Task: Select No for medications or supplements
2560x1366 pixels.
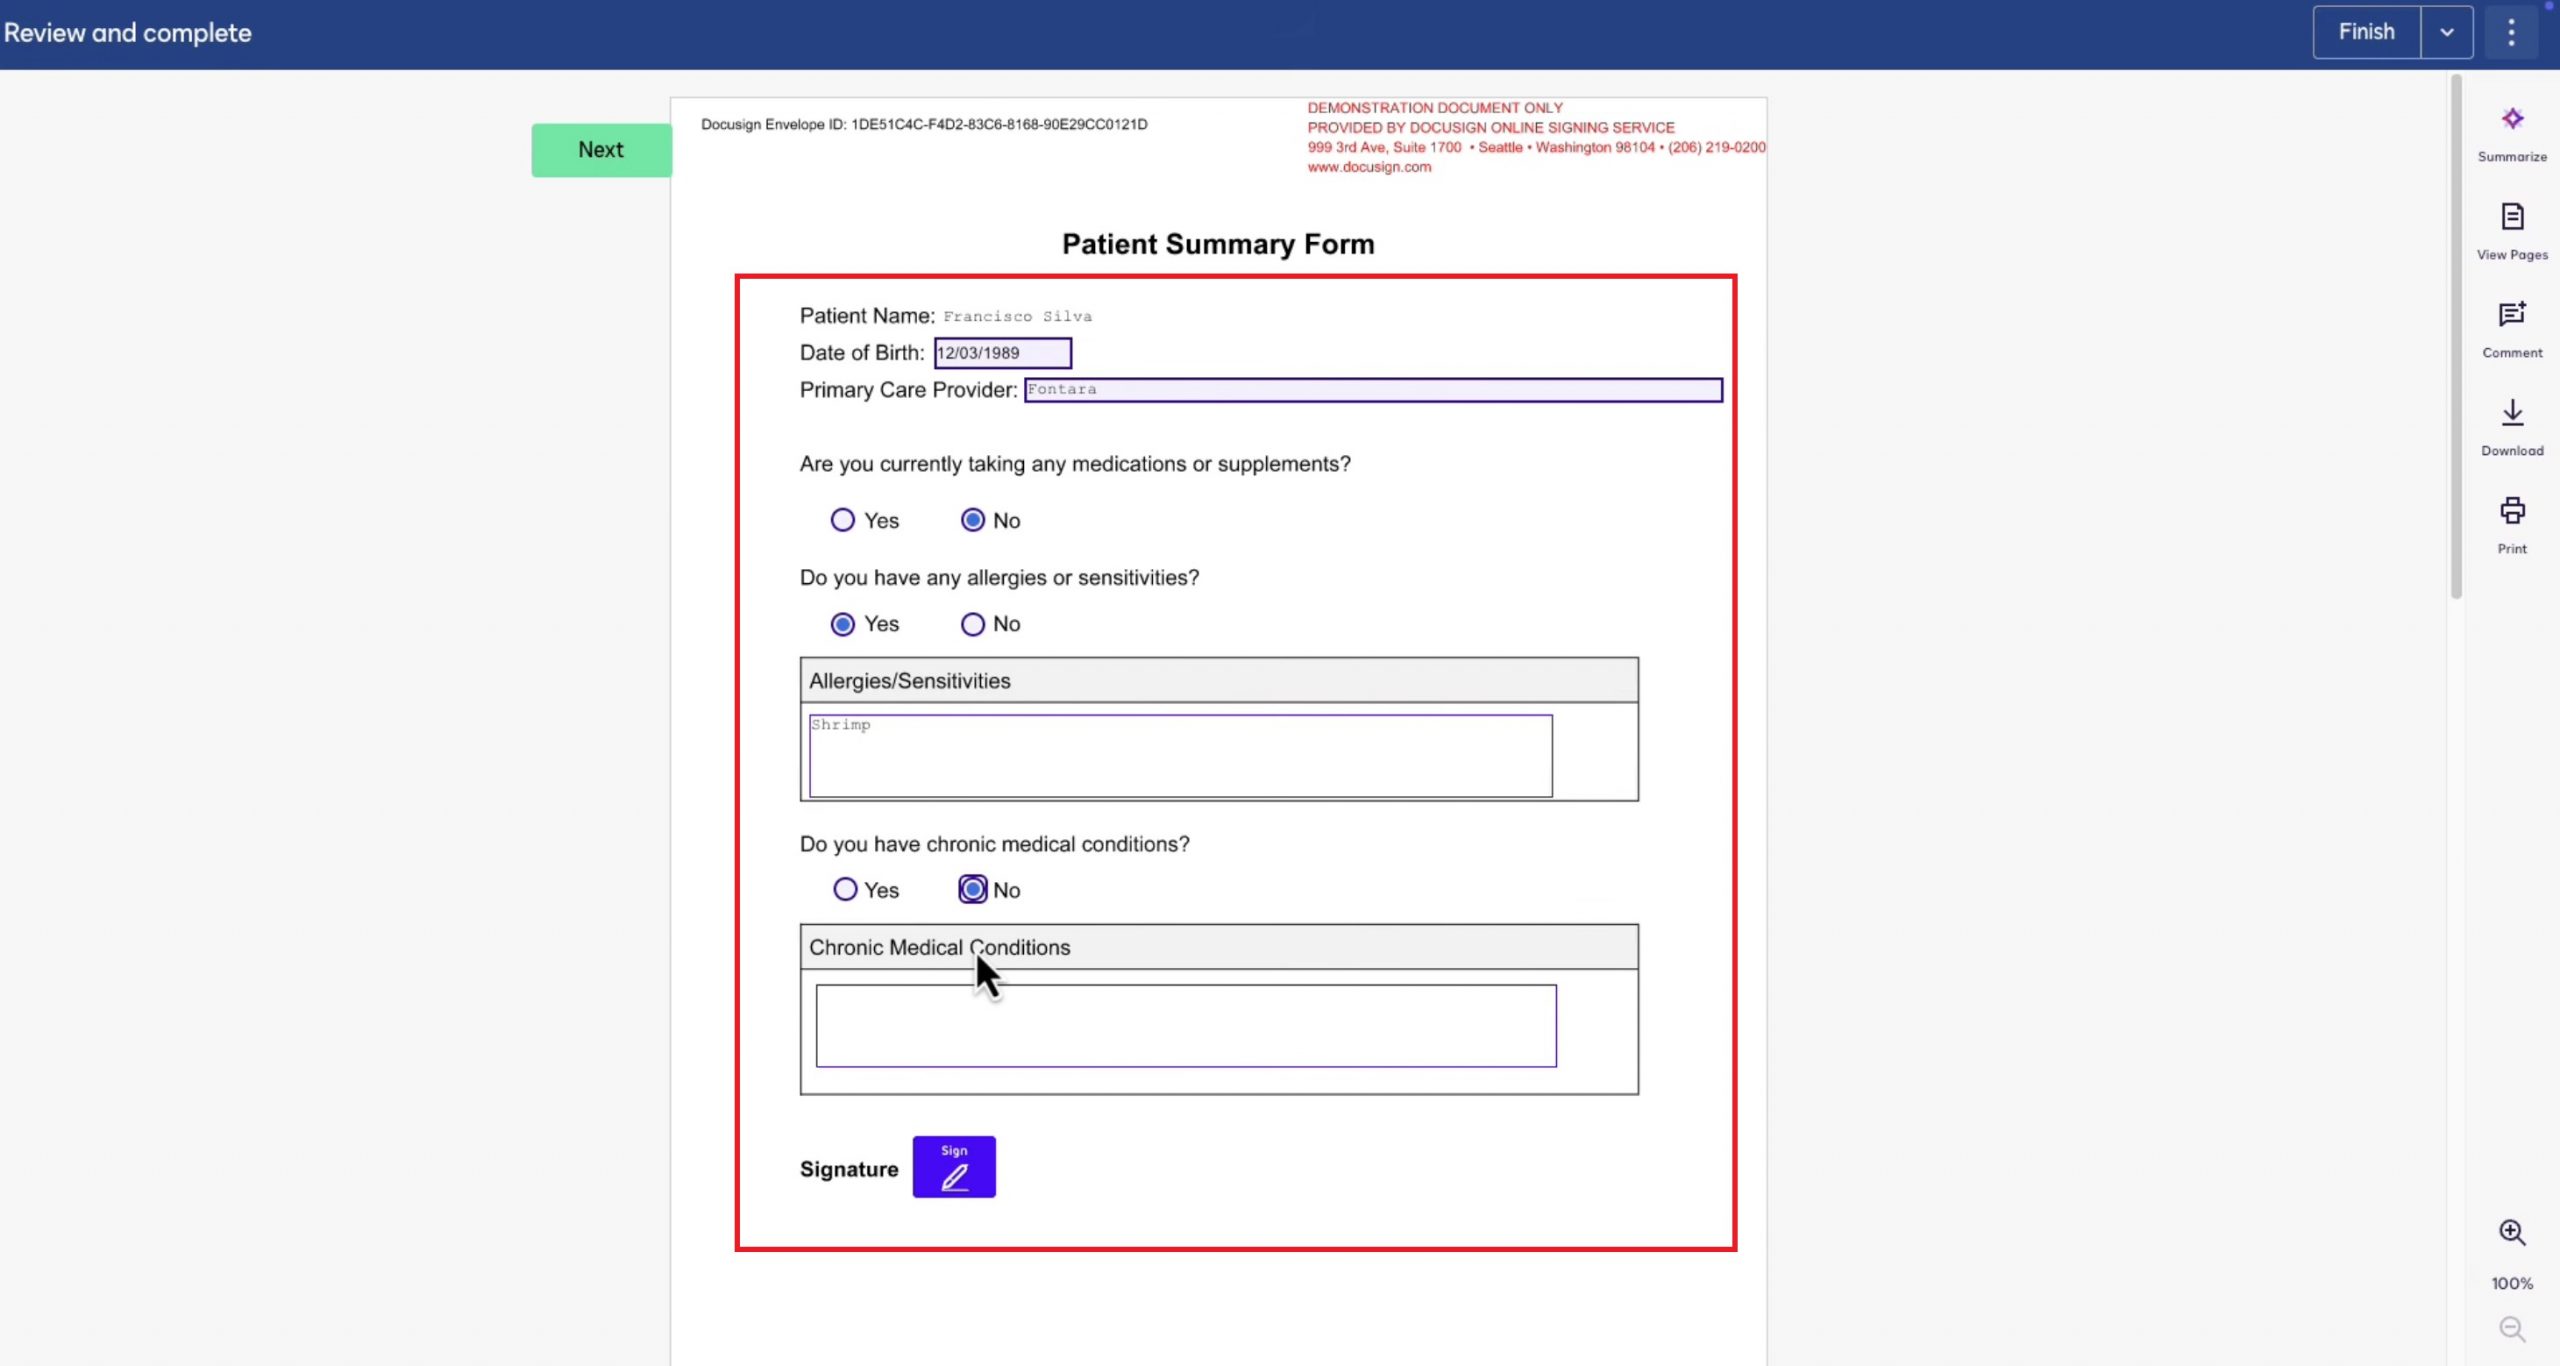Action: tap(973, 520)
